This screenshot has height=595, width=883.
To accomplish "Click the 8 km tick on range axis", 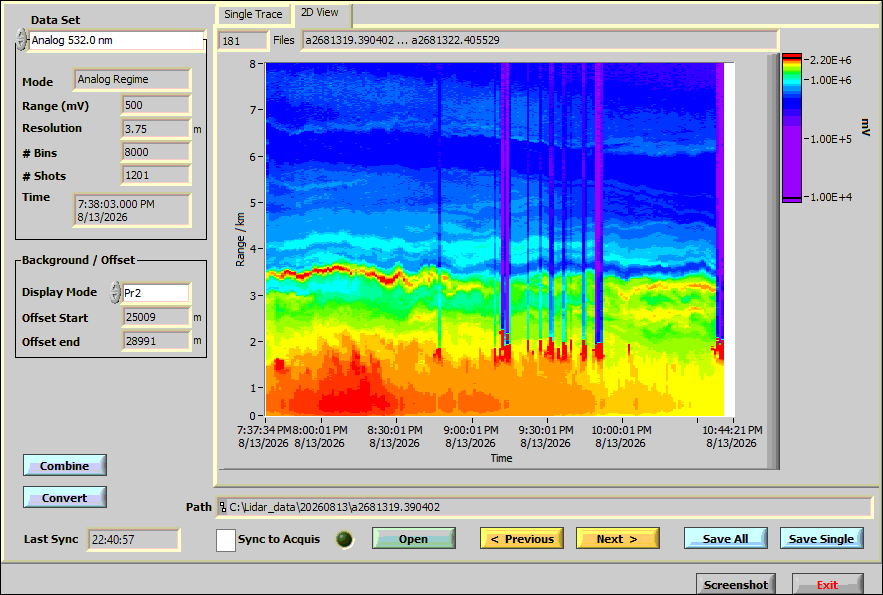I will (253, 64).
